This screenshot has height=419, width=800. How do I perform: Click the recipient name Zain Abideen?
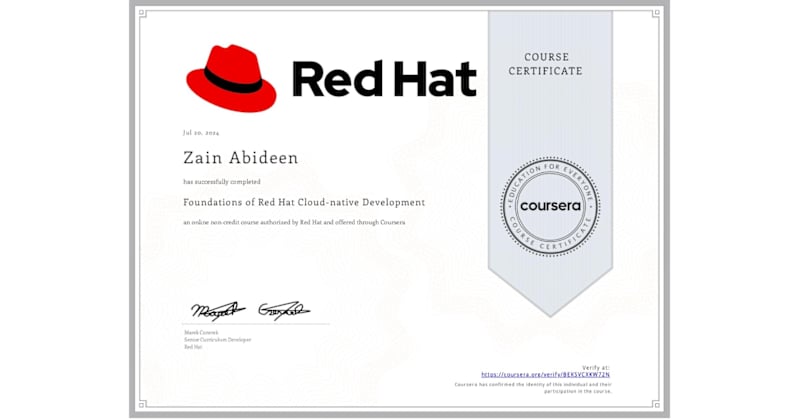[241, 158]
